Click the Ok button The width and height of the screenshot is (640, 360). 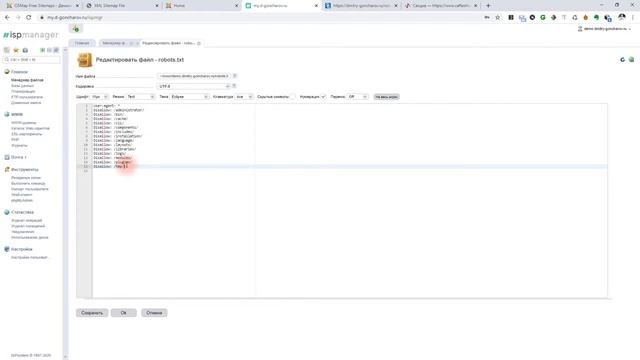coord(124,313)
